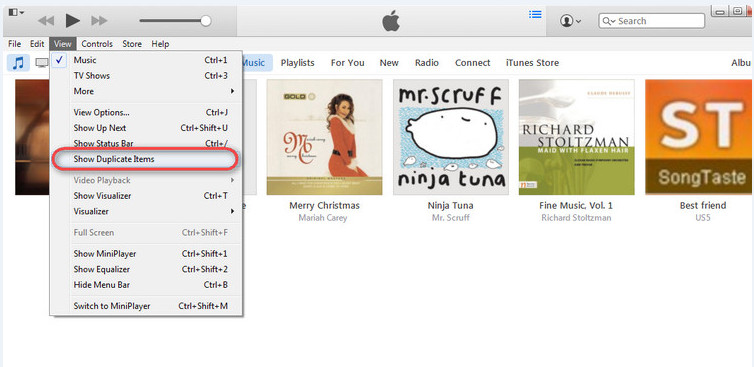The height and width of the screenshot is (367, 754).
Task: Click the Mariah Carey artist name
Action: pos(323,218)
